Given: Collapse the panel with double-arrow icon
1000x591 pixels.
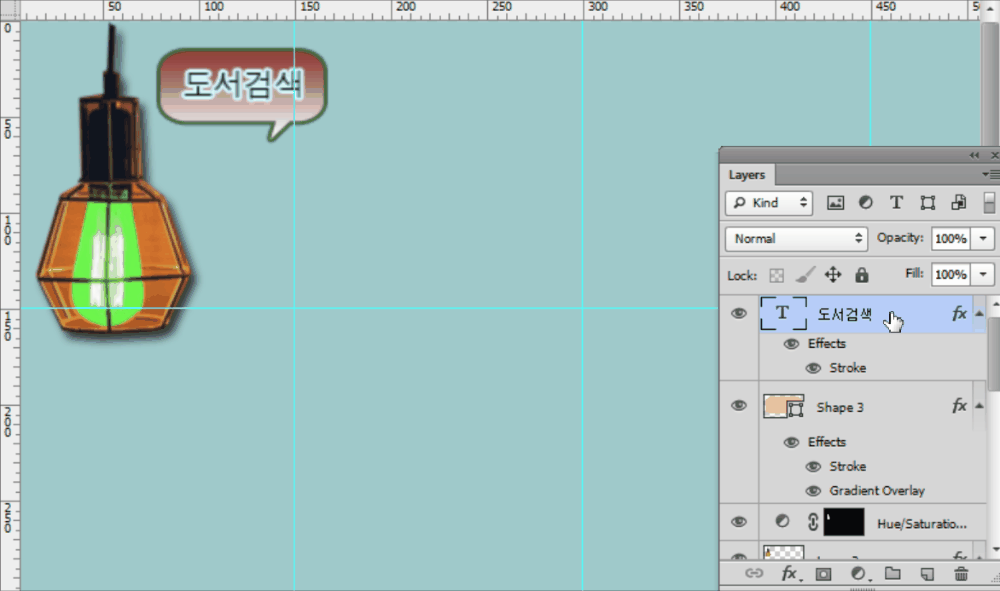Looking at the screenshot, I should [x=974, y=155].
